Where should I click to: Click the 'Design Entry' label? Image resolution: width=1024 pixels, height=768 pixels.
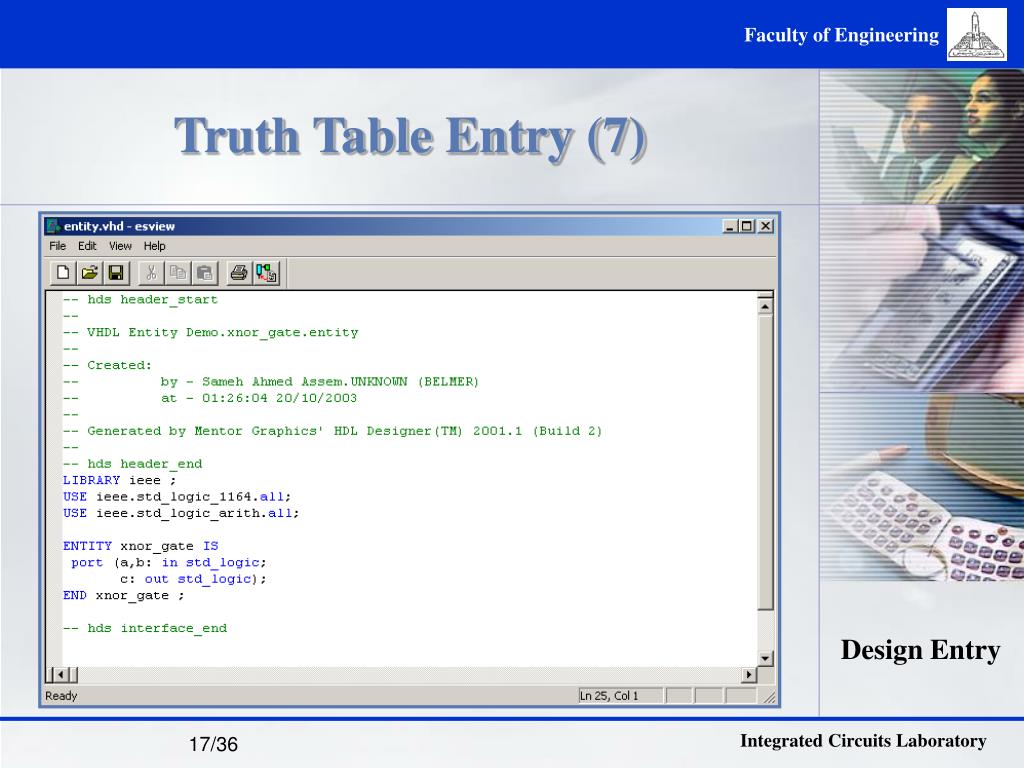tap(920, 650)
